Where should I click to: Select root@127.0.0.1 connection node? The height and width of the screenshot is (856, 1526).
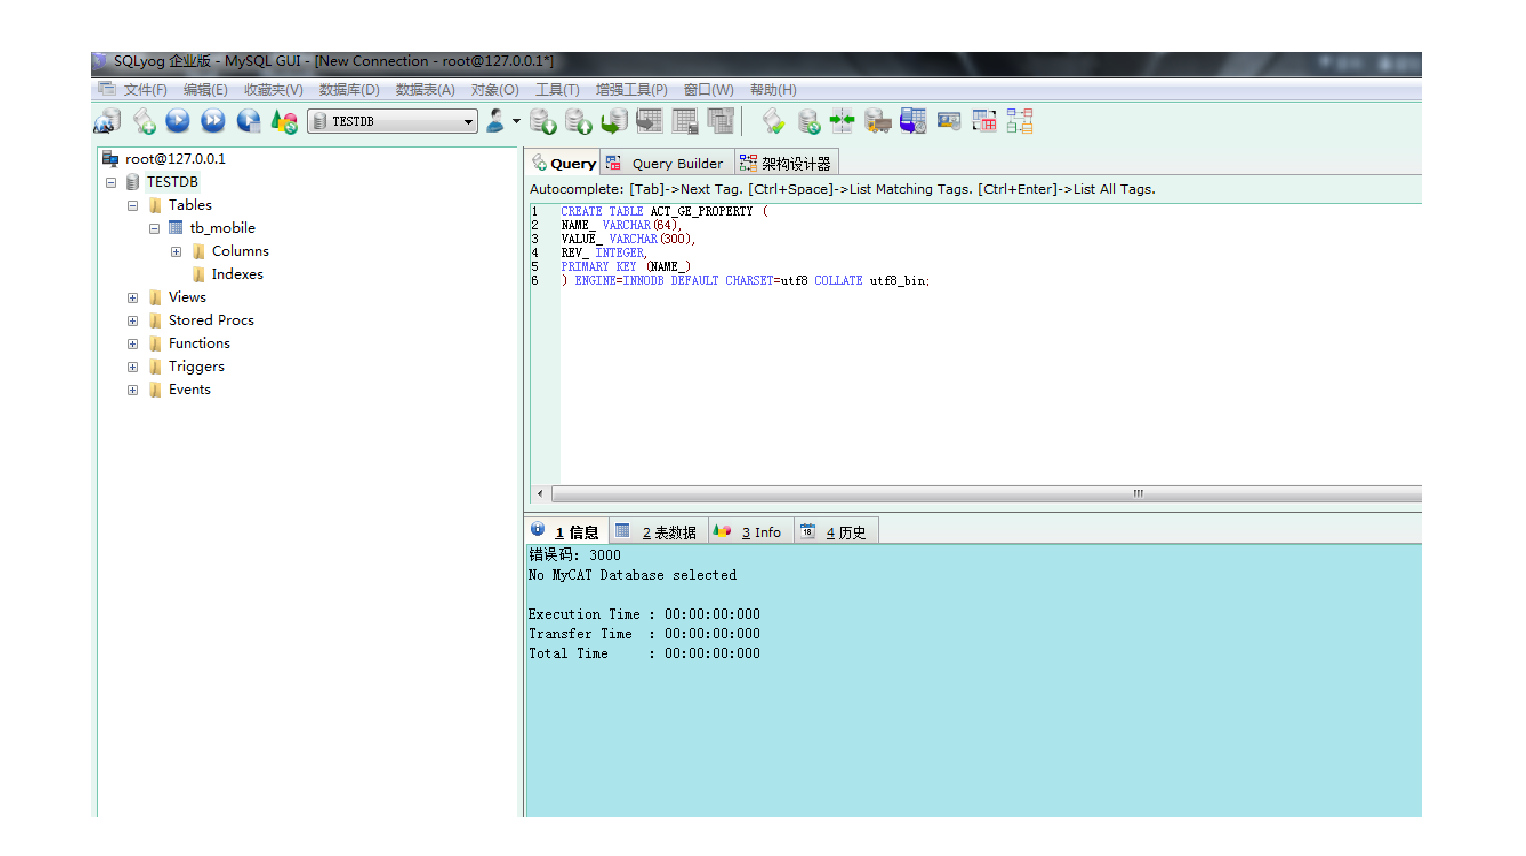[175, 159]
